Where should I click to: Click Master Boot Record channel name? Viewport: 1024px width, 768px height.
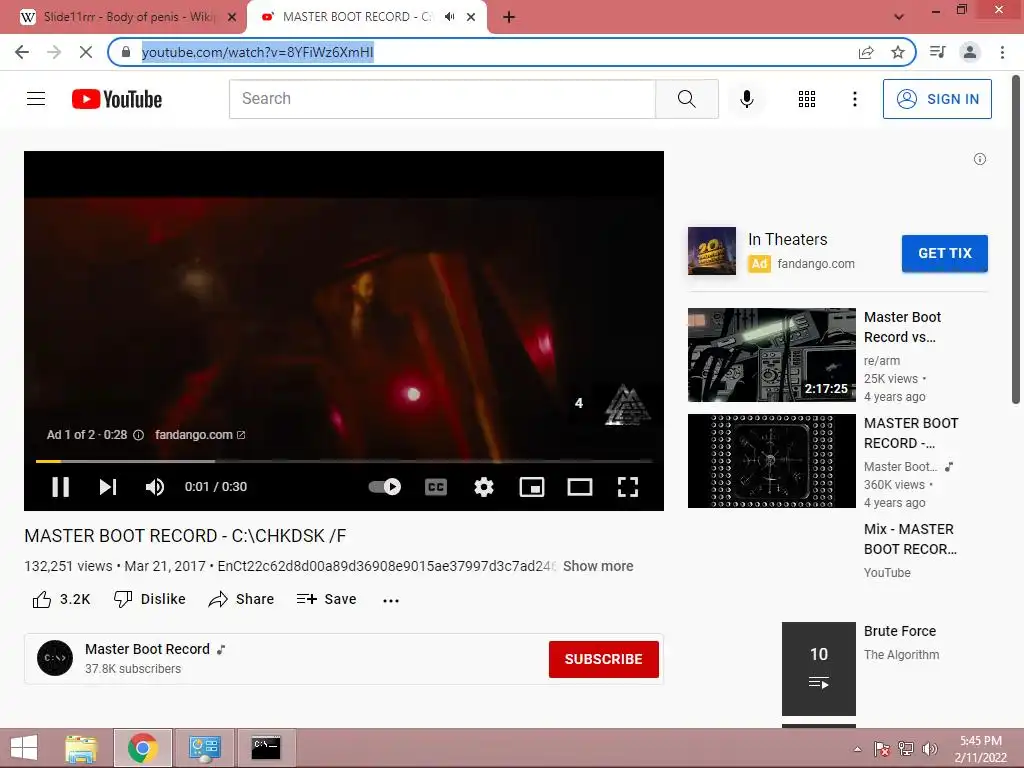[x=147, y=649]
